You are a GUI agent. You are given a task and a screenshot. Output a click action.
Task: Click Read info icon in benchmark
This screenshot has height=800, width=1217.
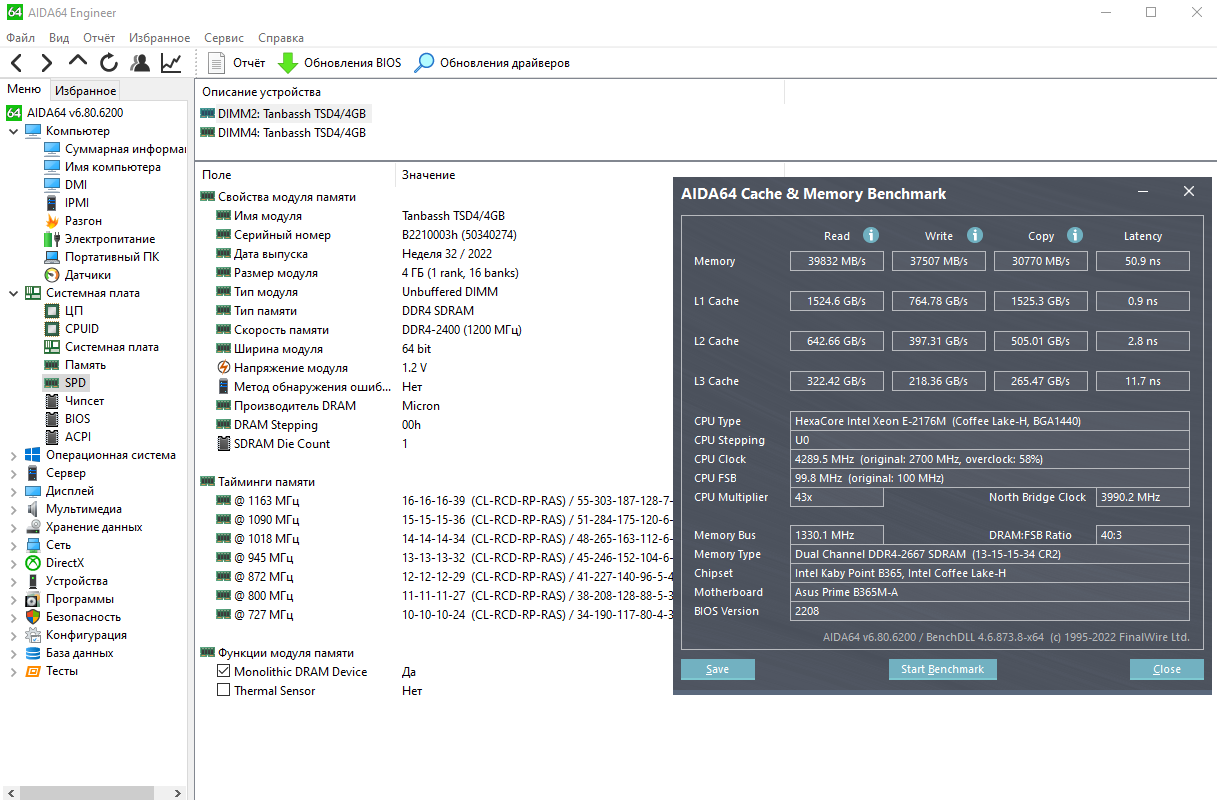pyautogui.click(x=871, y=235)
